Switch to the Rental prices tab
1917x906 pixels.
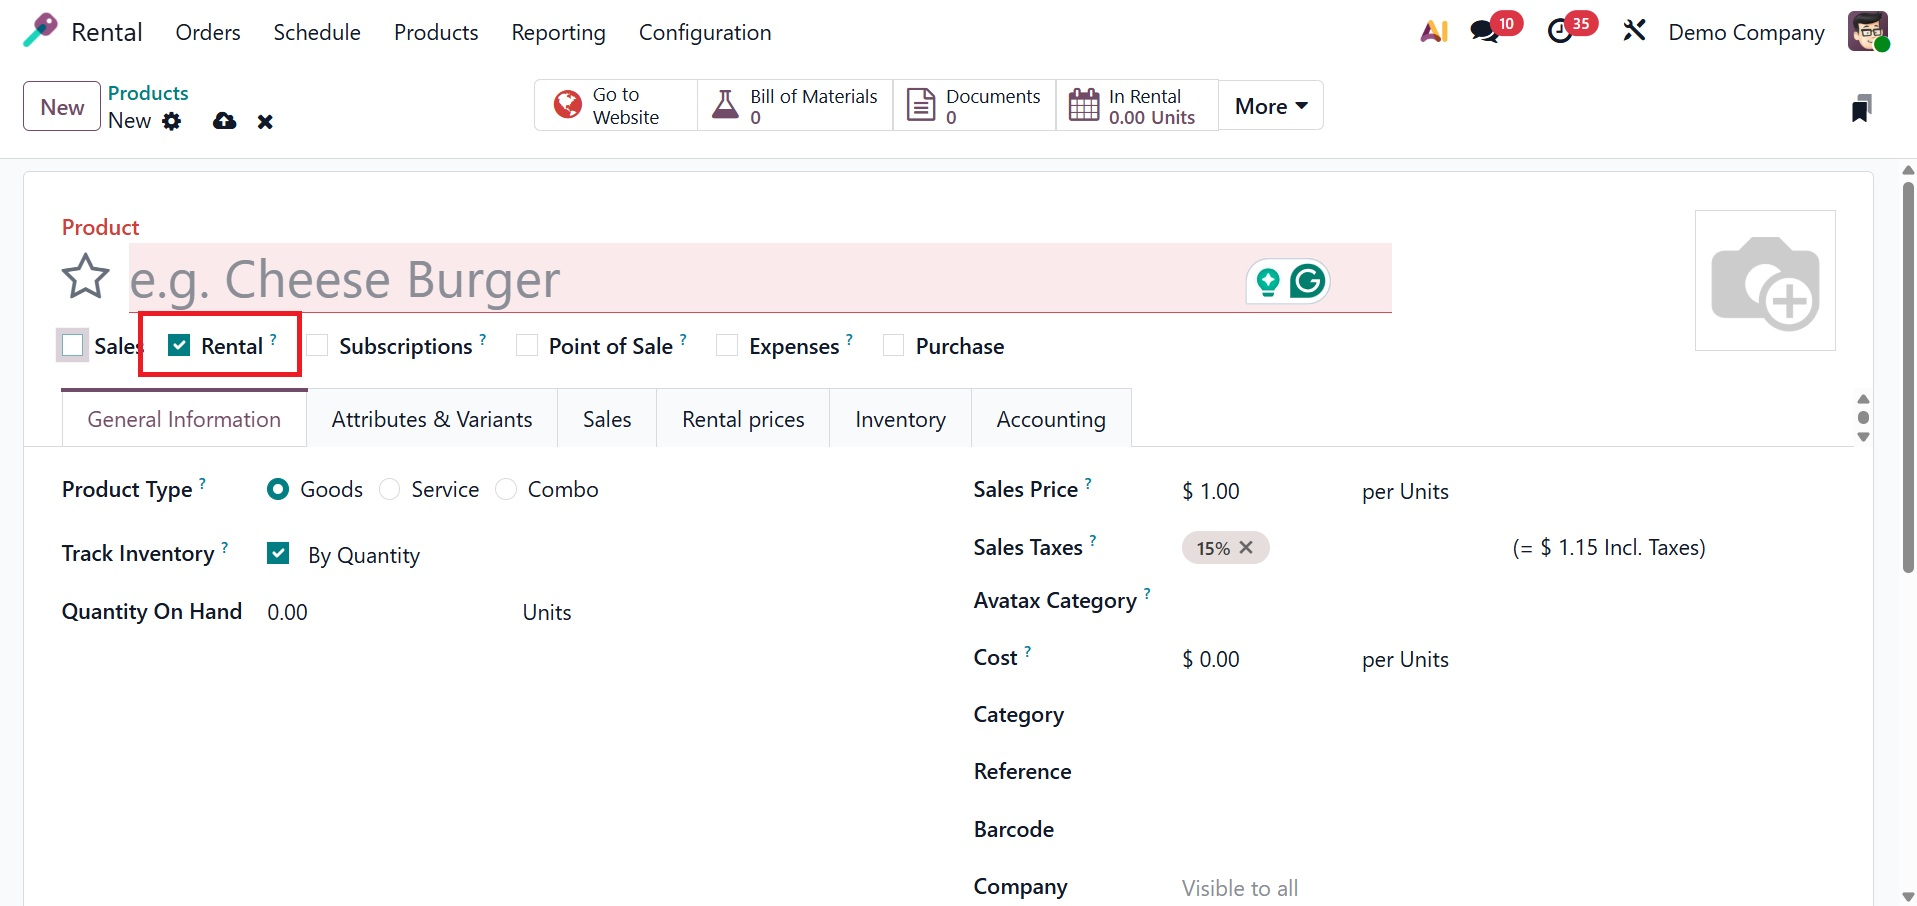click(x=743, y=420)
